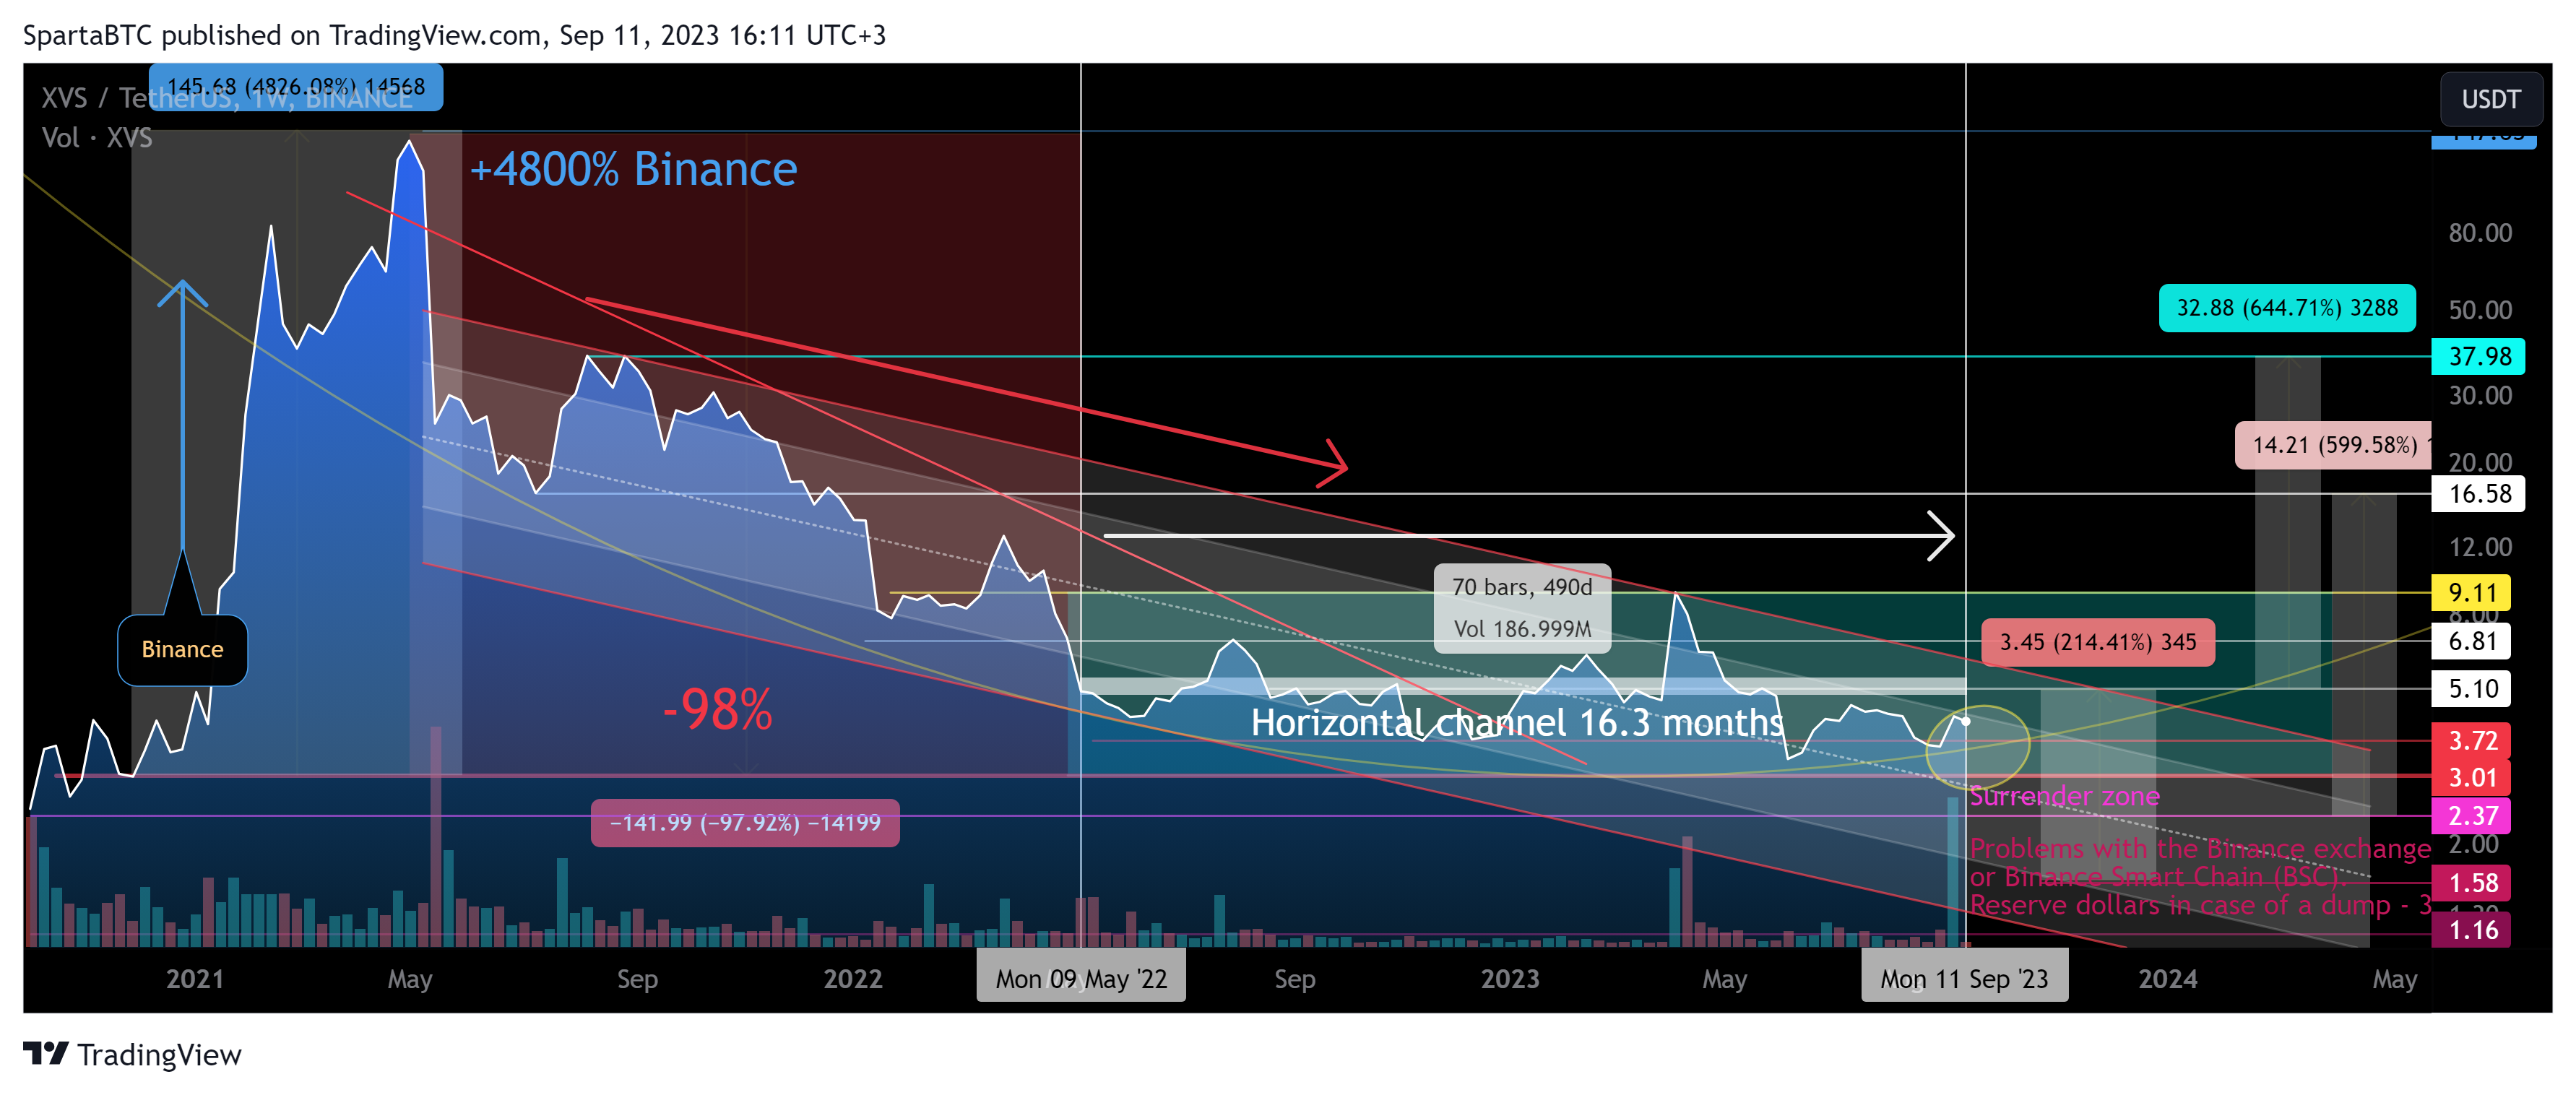Click the 1.16 price label
The height and width of the screenshot is (1095, 2576).
[2471, 930]
